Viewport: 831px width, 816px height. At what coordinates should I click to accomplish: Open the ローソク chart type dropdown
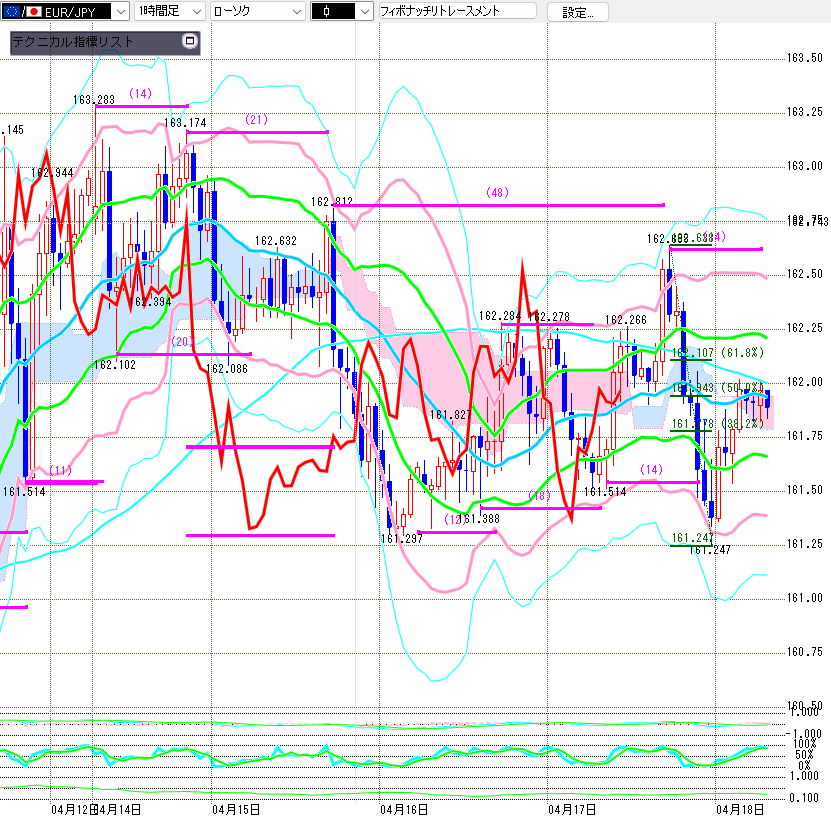[x=258, y=11]
